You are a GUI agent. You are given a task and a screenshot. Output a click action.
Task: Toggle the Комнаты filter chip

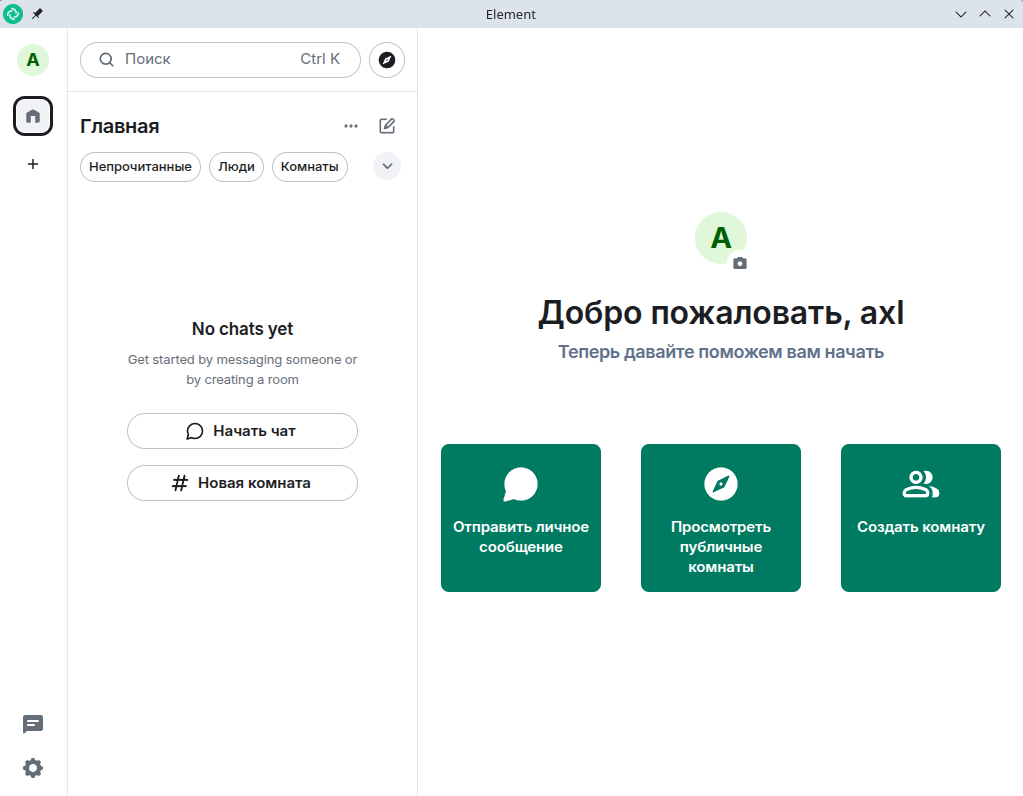[309, 167]
